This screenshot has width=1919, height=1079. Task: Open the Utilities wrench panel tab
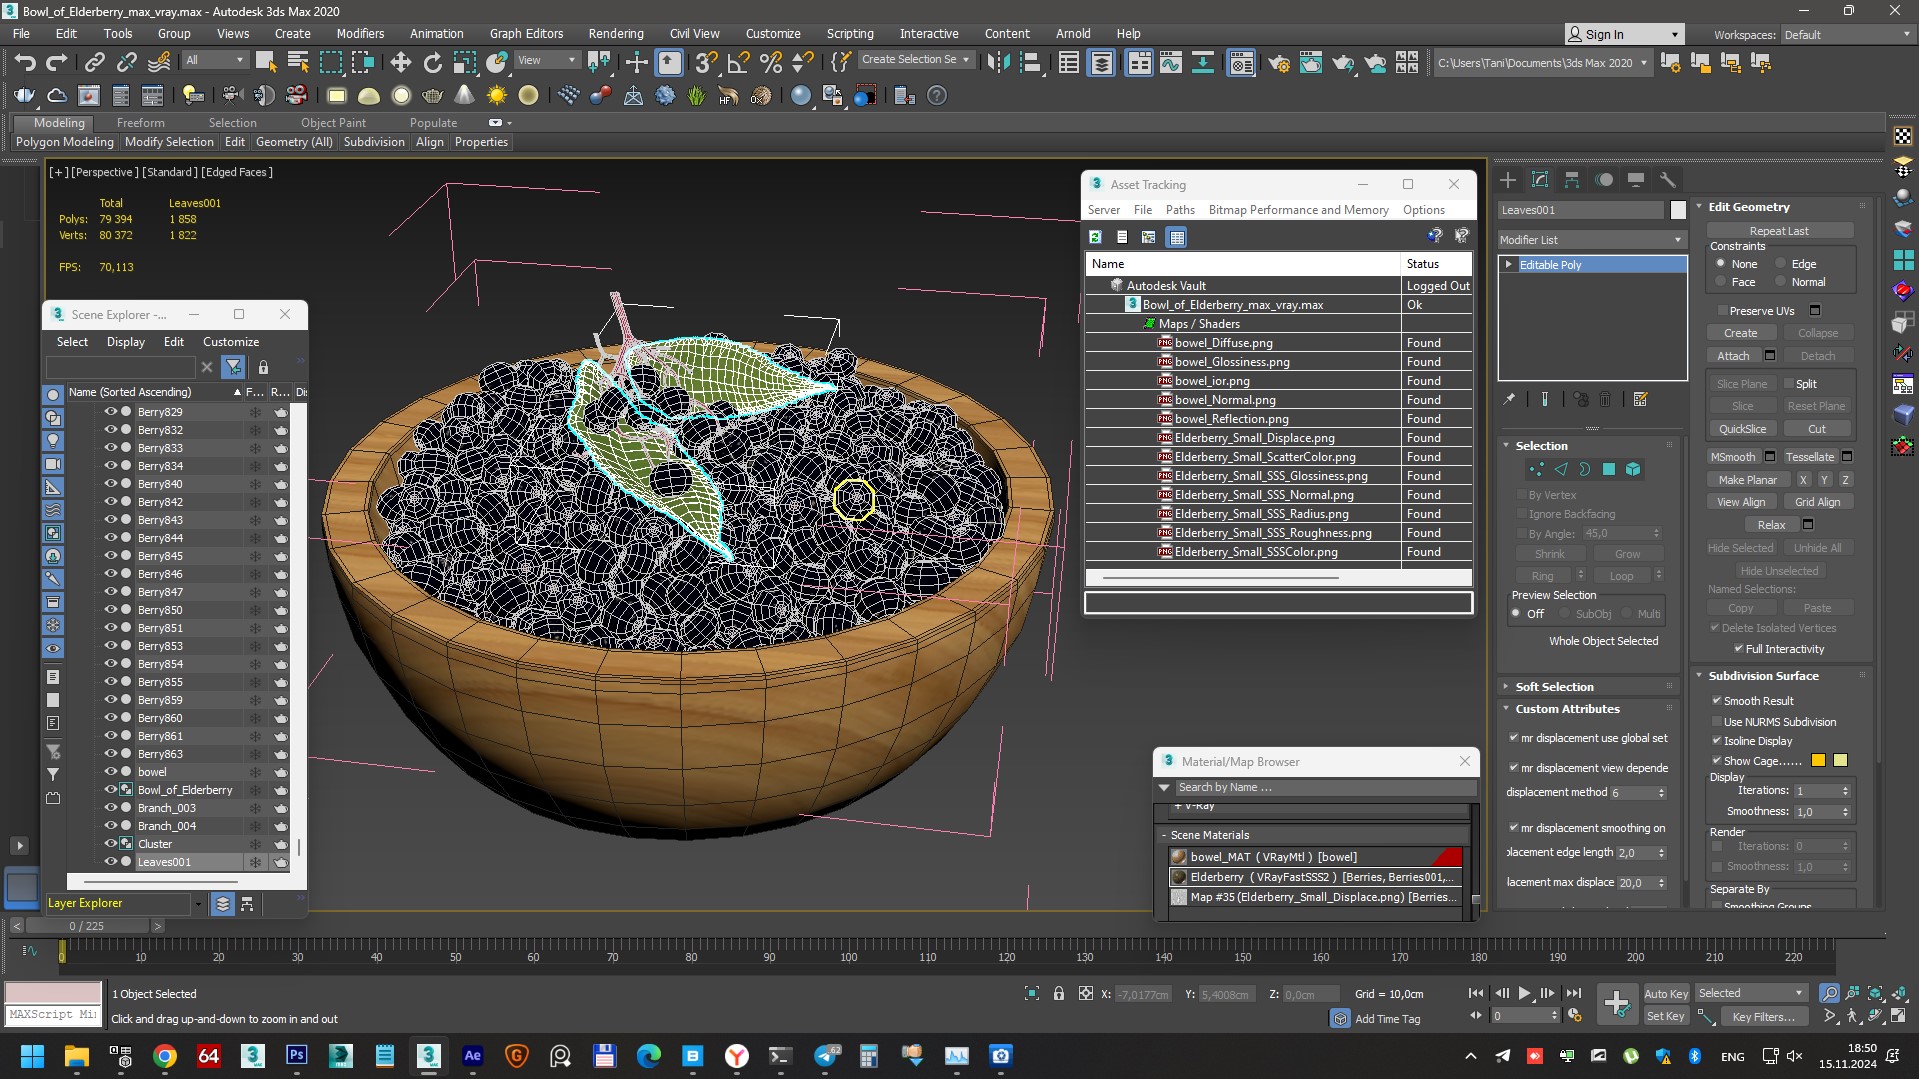click(1667, 180)
